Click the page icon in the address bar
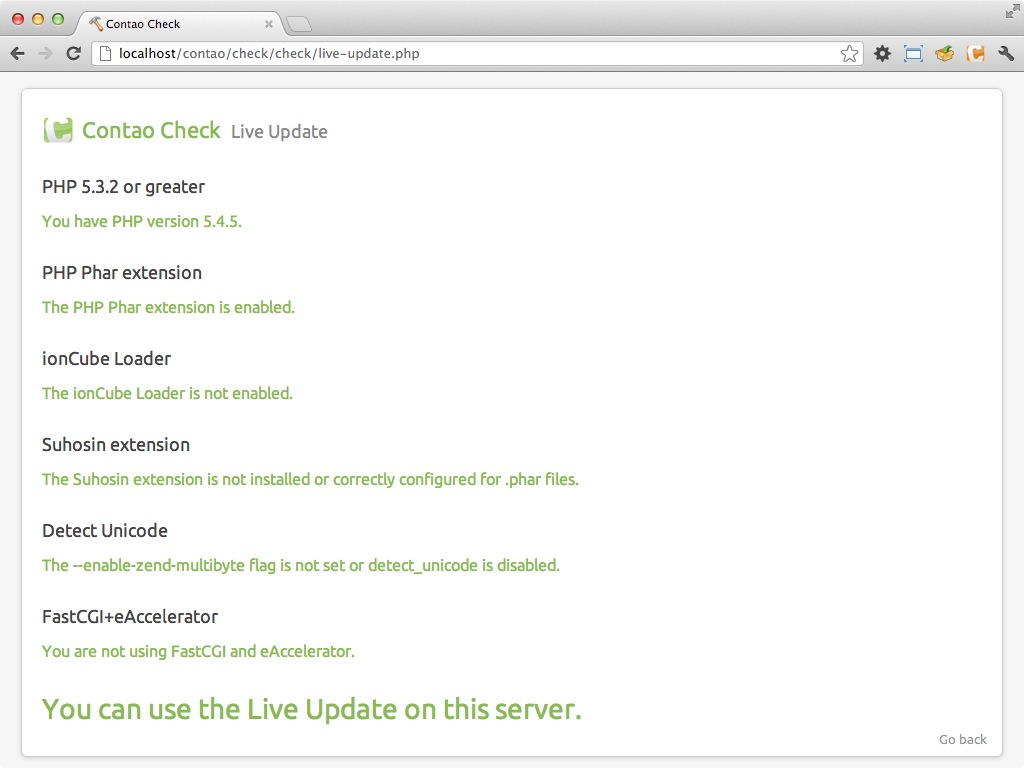 coord(104,54)
